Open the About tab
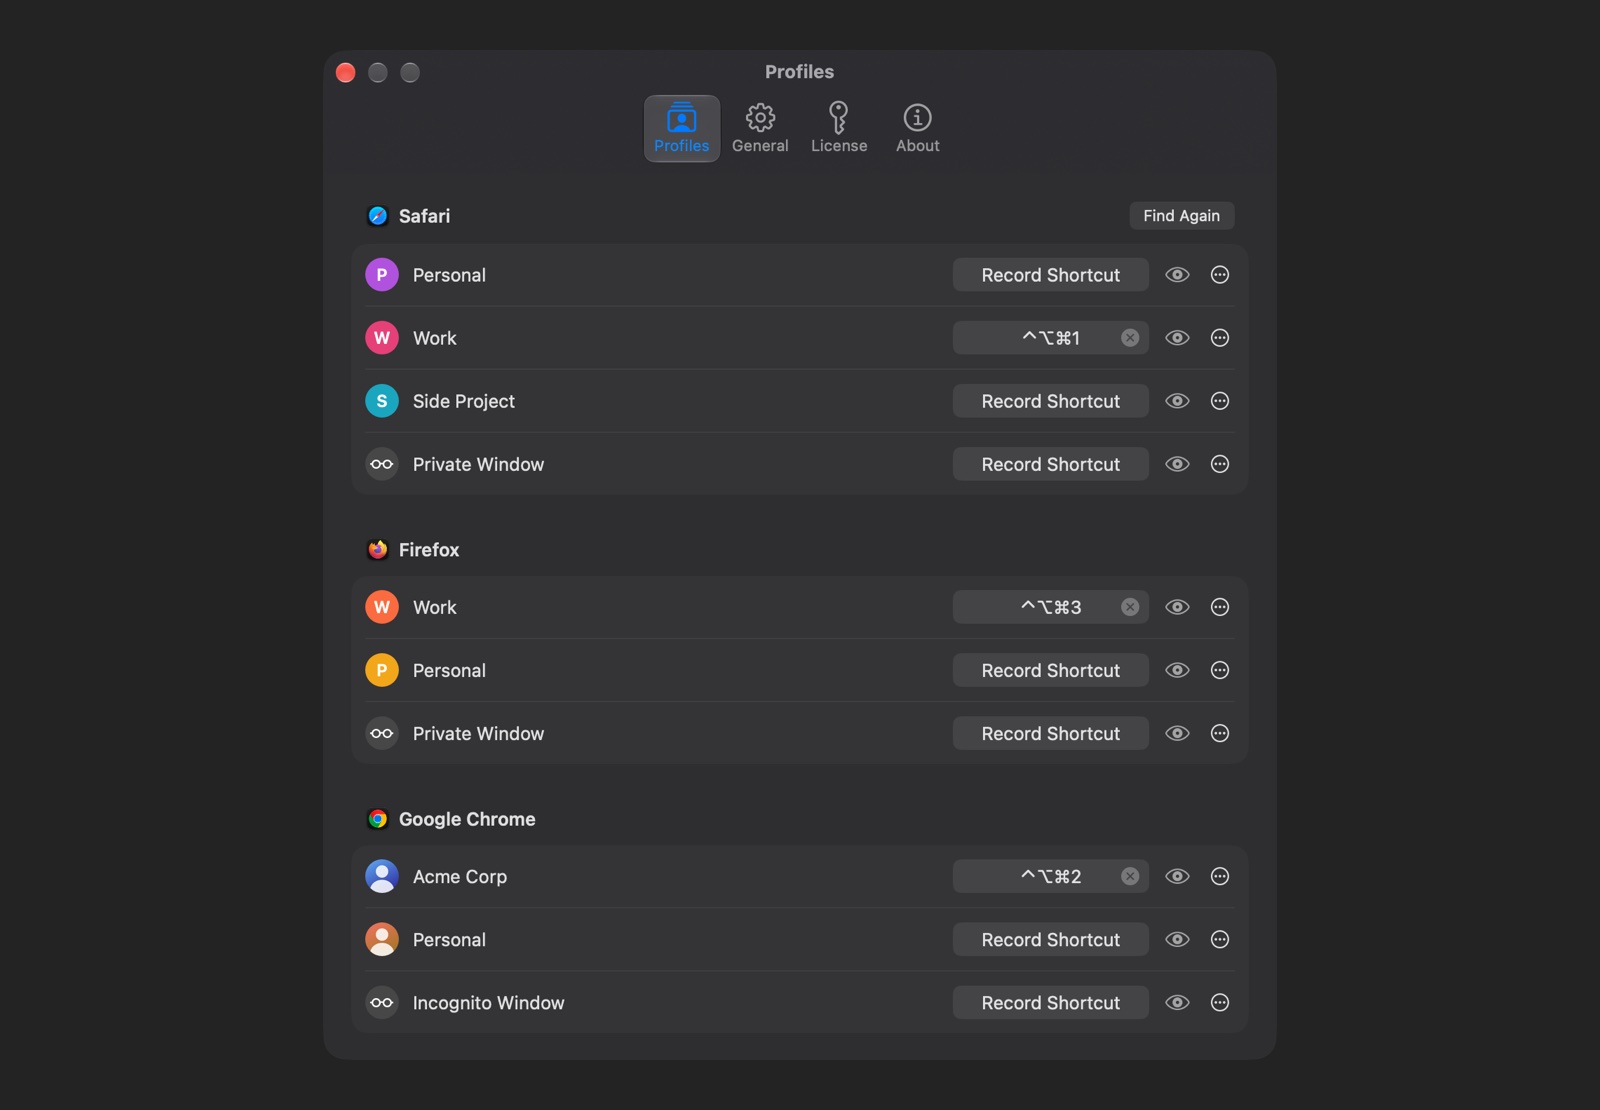This screenshot has height=1110, width=1600. tap(918, 128)
